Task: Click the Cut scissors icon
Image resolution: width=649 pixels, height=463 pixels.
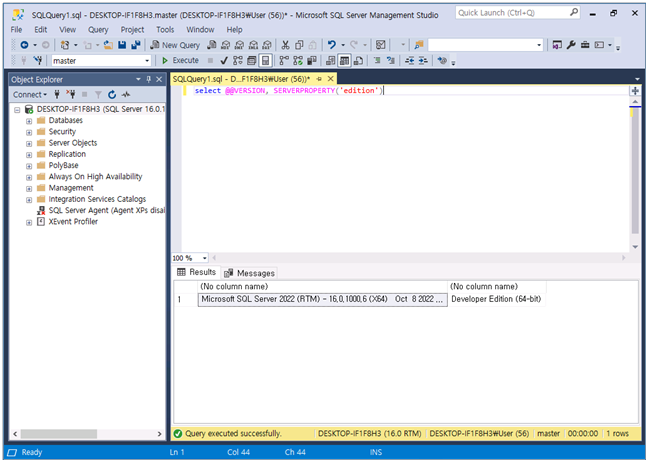Action: click(x=285, y=45)
